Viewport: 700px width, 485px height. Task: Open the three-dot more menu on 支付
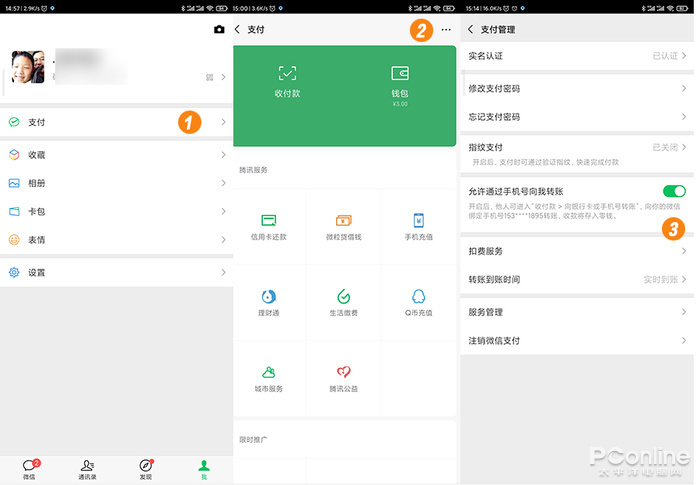coord(446,29)
